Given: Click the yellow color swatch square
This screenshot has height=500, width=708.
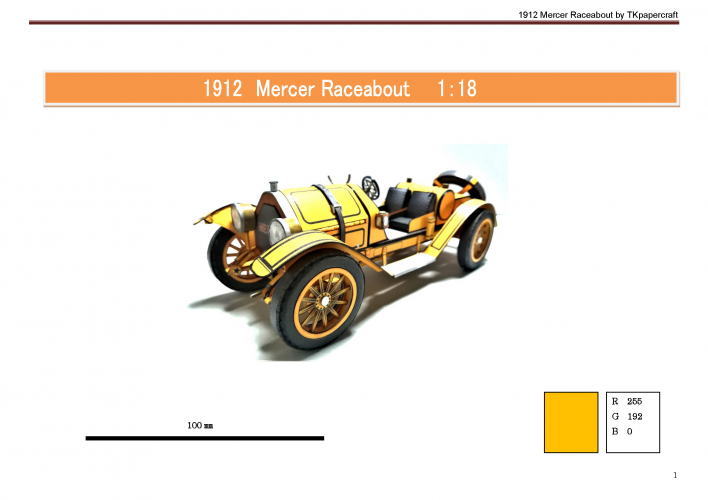Looking at the screenshot, I should point(571,422).
